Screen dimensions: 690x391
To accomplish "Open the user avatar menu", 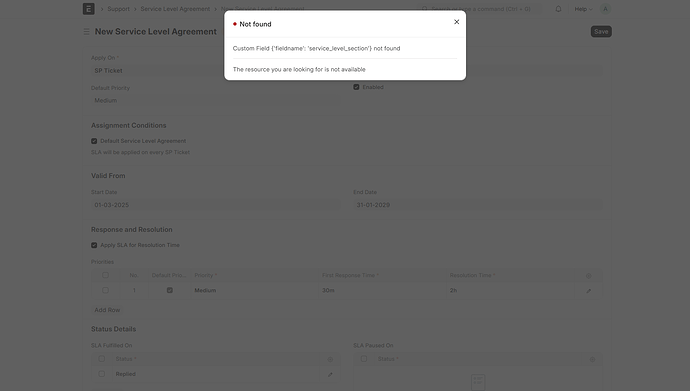I will pyautogui.click(x=605, y=9).
